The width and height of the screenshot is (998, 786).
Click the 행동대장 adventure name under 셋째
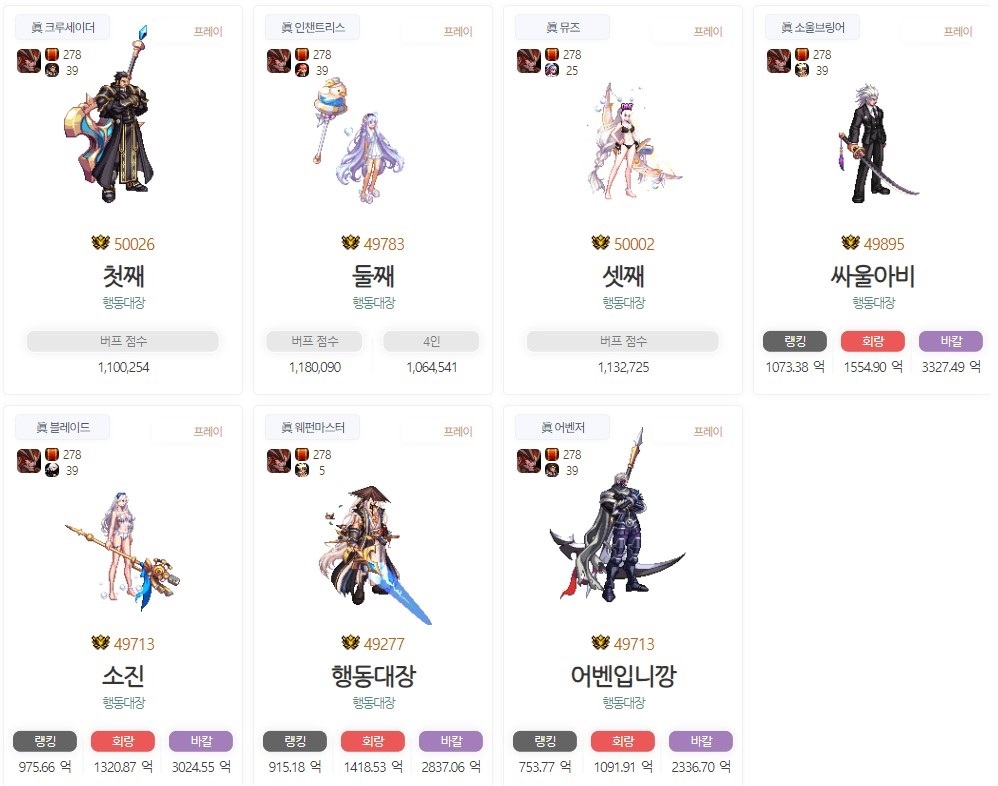[624, 302]
